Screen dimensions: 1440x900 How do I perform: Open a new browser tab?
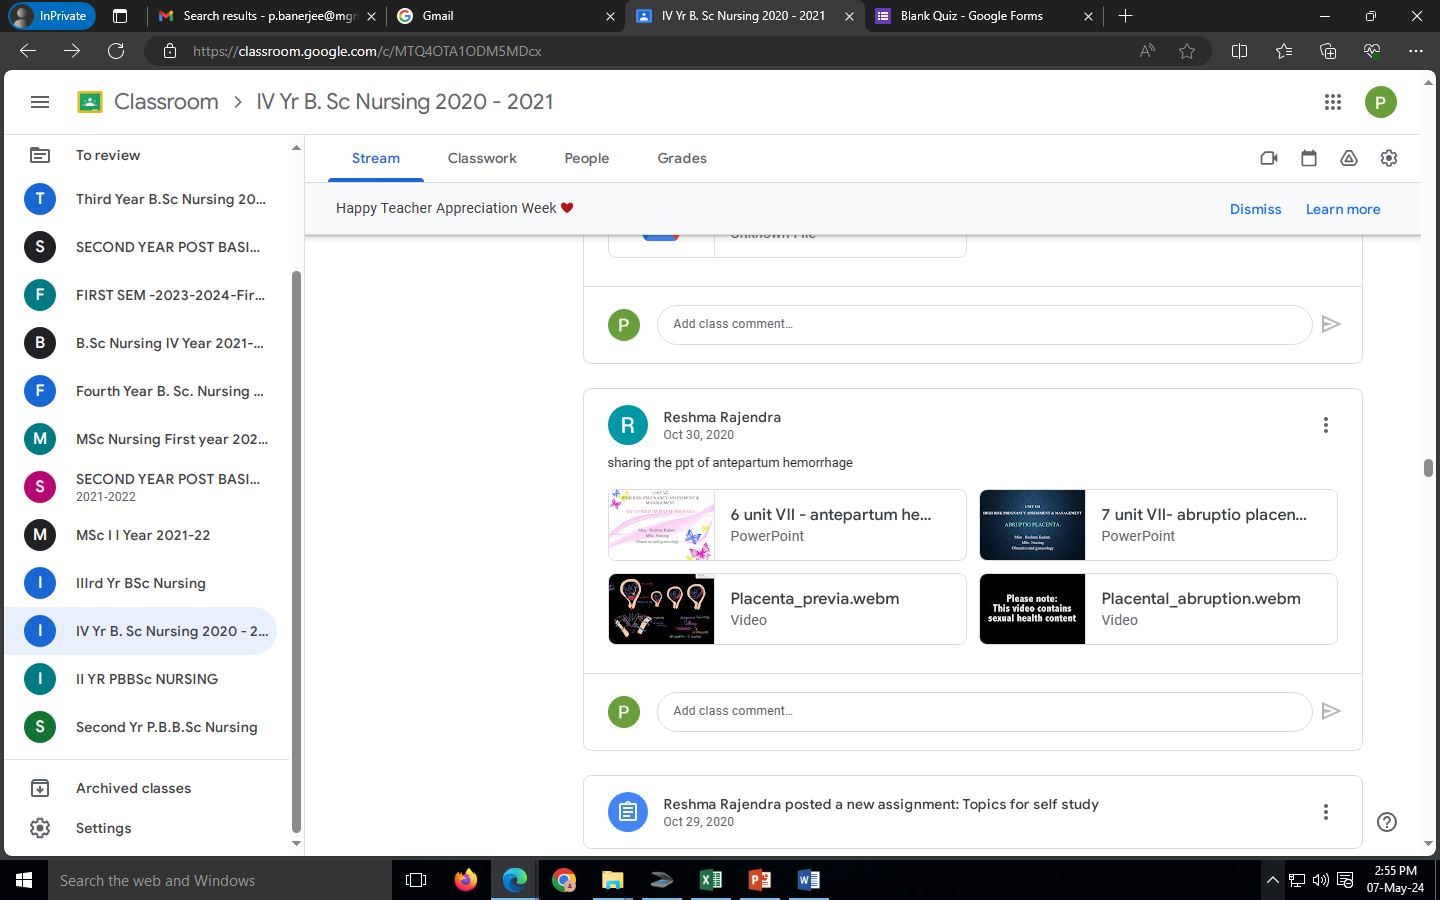[x=1125, y=16]
